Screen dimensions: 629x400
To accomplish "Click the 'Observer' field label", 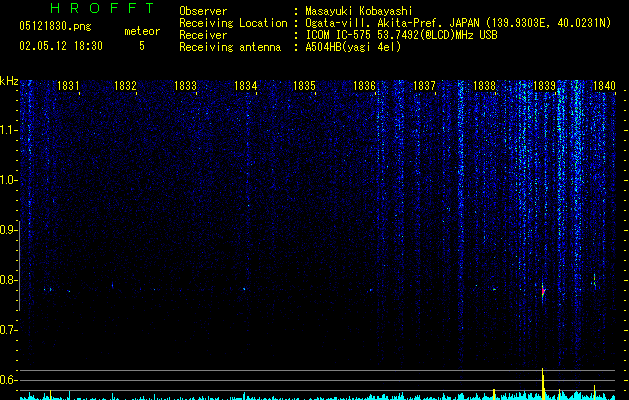I will (x=203, y=11).
